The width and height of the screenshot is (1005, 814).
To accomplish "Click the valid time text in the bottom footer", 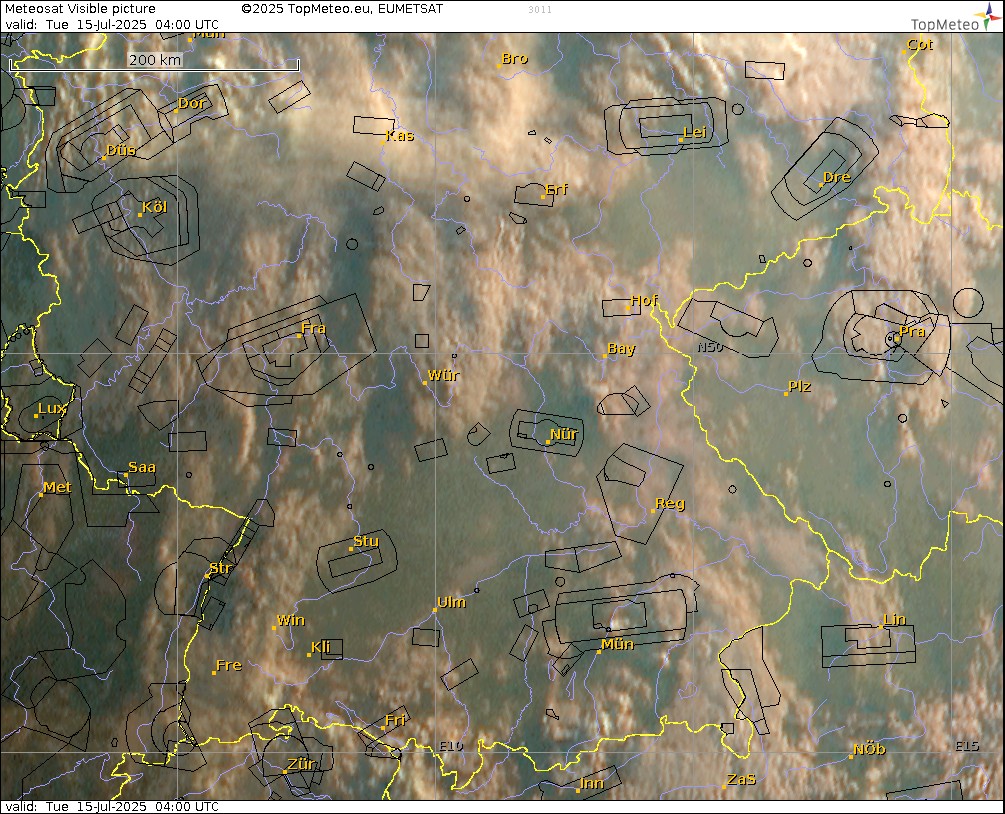I will (x=112, y=806).
